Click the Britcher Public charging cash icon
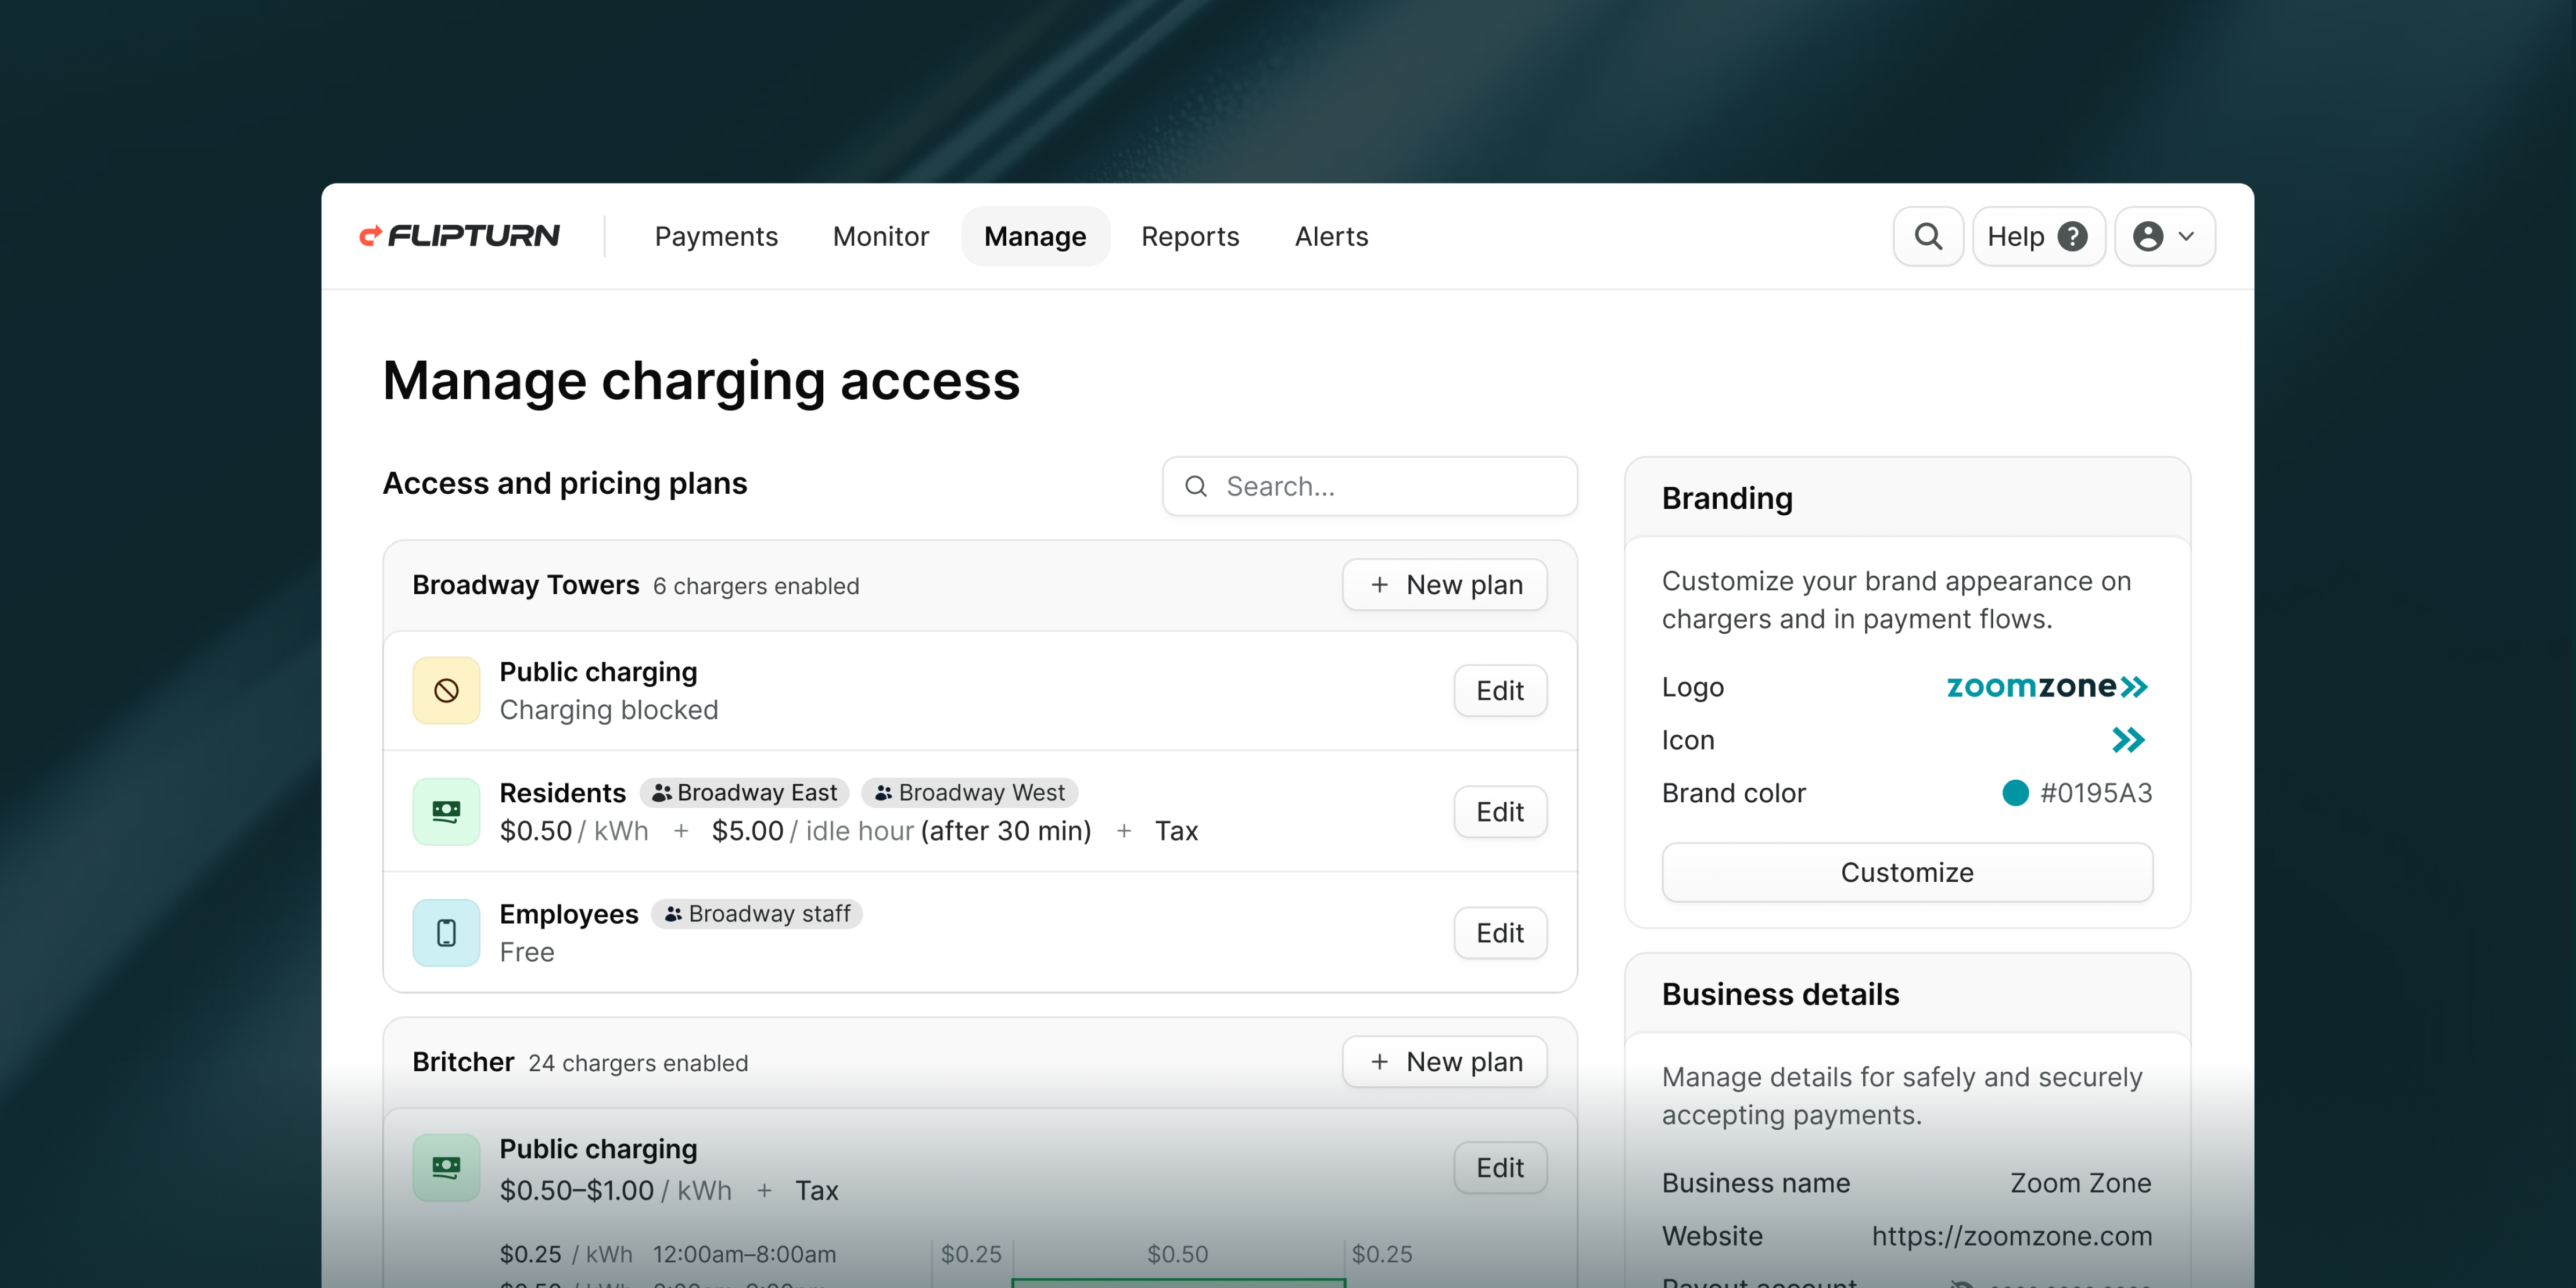The width and height of the screenshot is (2576, 1288). pyautogui.click(x=446, y=1166)
